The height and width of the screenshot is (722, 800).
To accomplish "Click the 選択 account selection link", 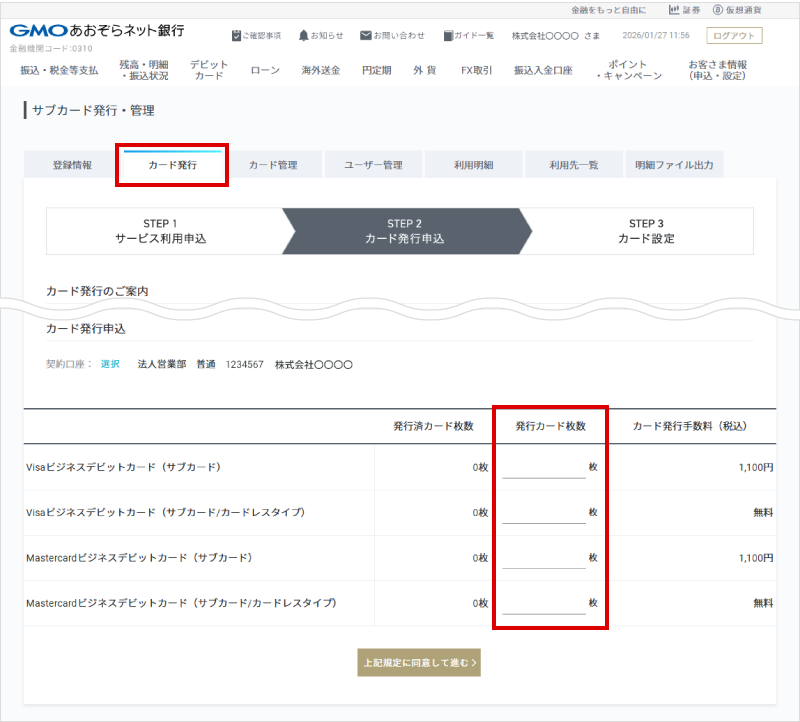I will [110, 364].
